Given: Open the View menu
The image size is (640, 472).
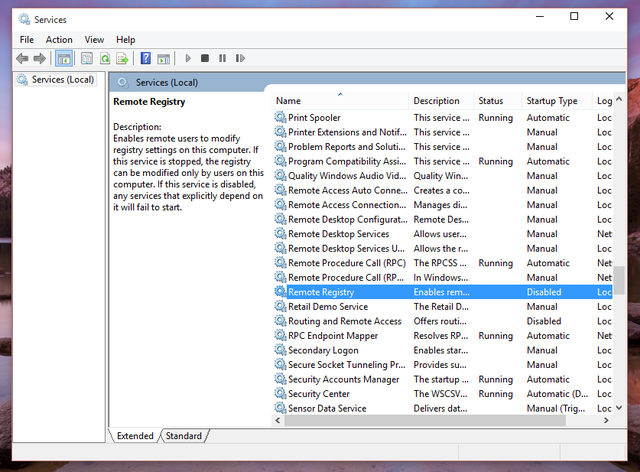Looking at the screenshot, I should [94, 40].
